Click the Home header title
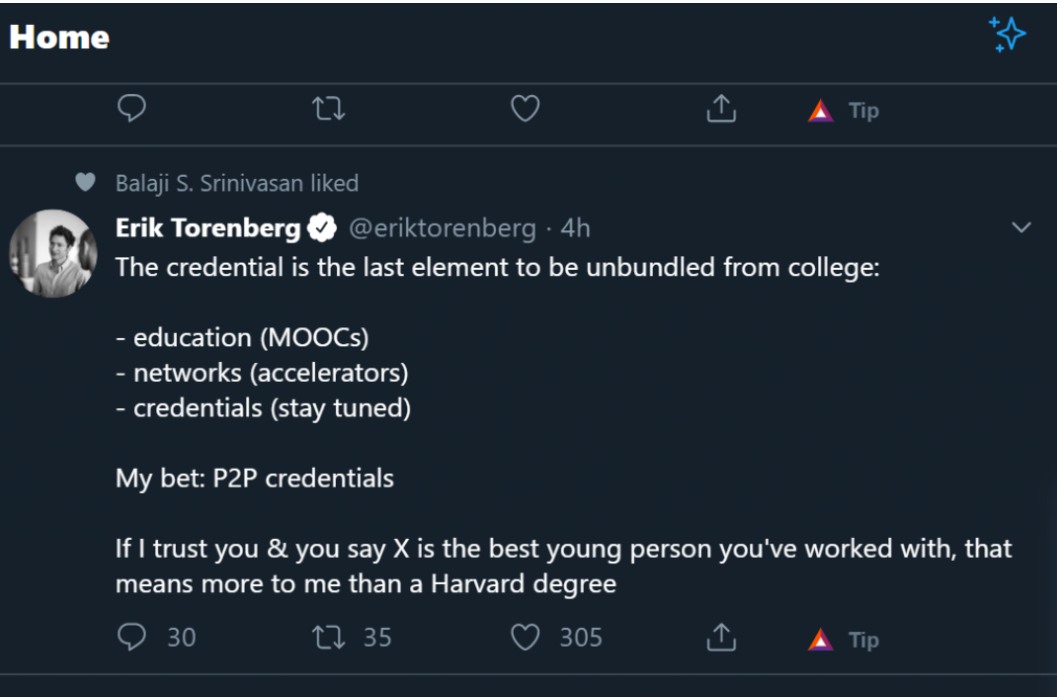Viewport: 1057px width, 700px height. click(59, 37)
